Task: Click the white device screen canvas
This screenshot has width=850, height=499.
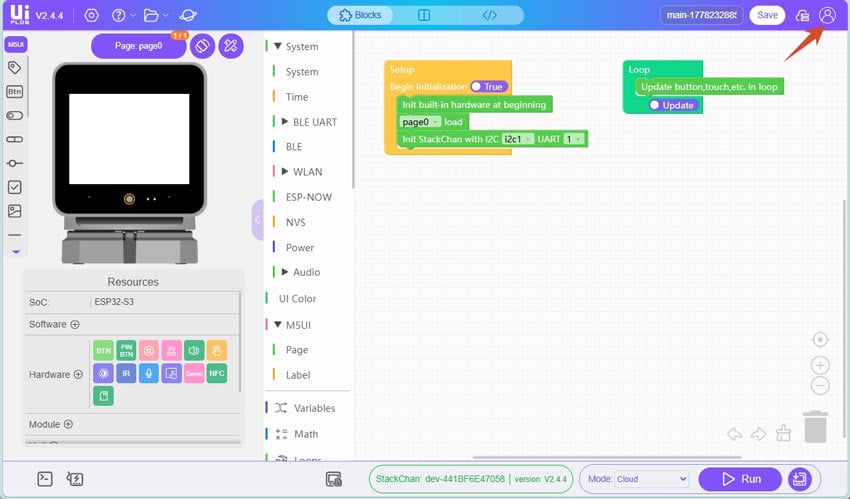Action: [129, 139]
